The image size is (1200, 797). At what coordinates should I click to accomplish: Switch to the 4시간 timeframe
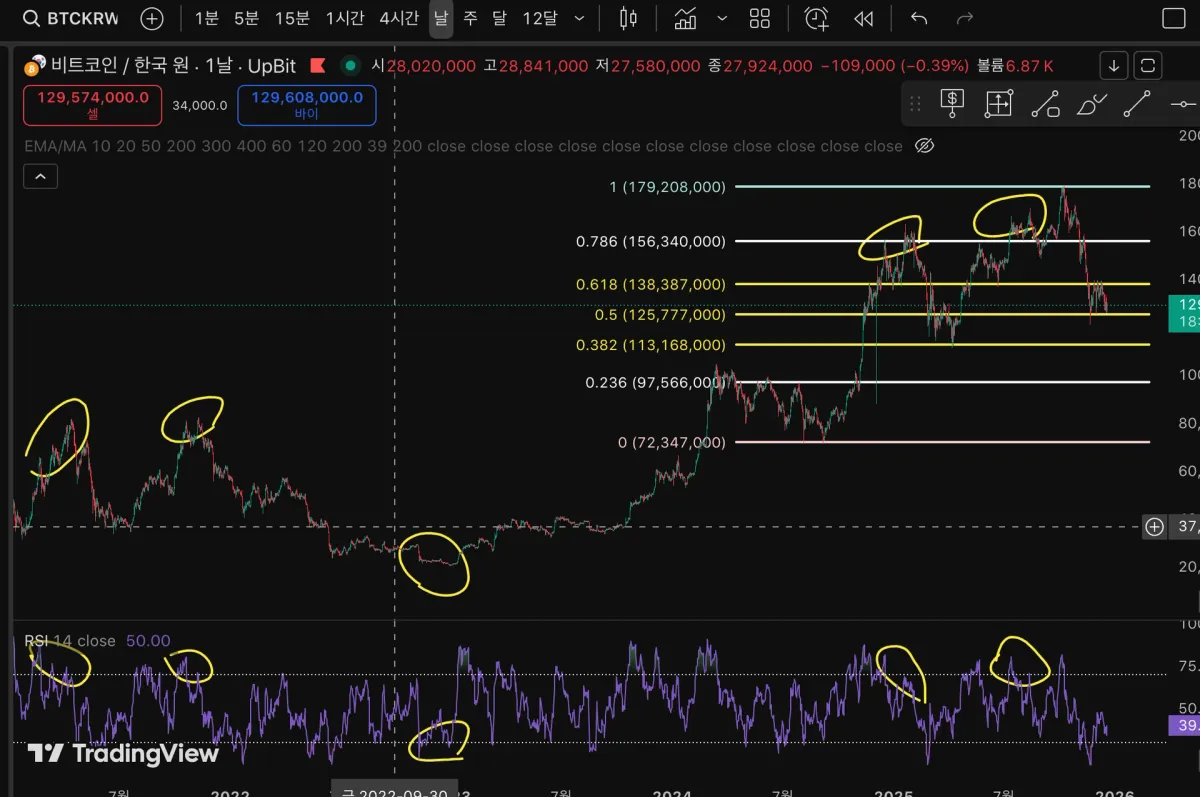[x=399, y=18]
